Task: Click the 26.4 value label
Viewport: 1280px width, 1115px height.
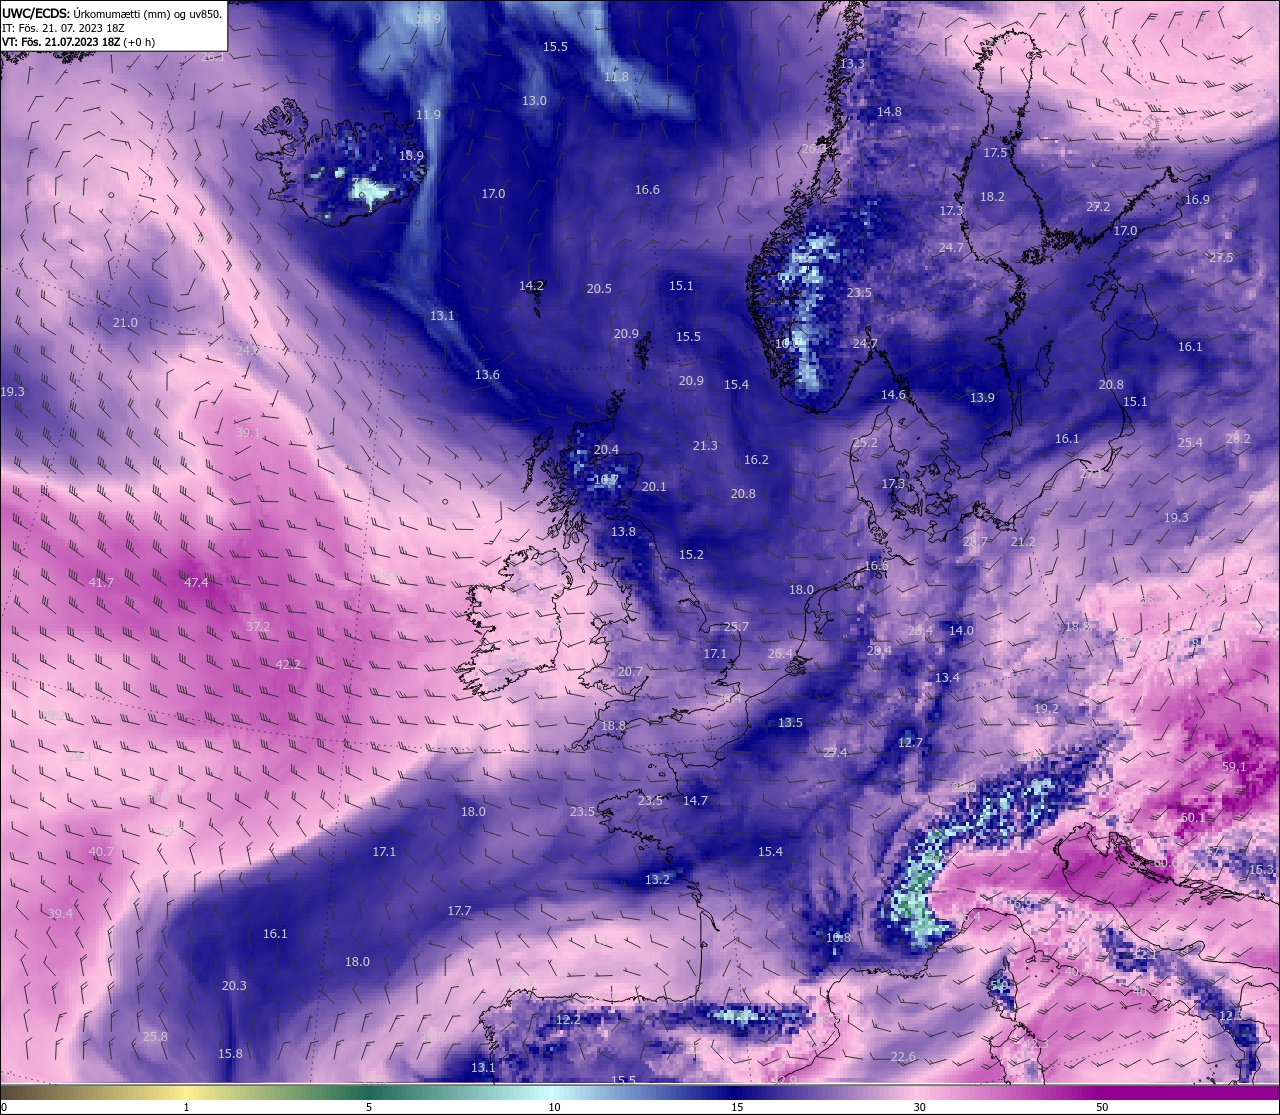Action: (780, 654)
